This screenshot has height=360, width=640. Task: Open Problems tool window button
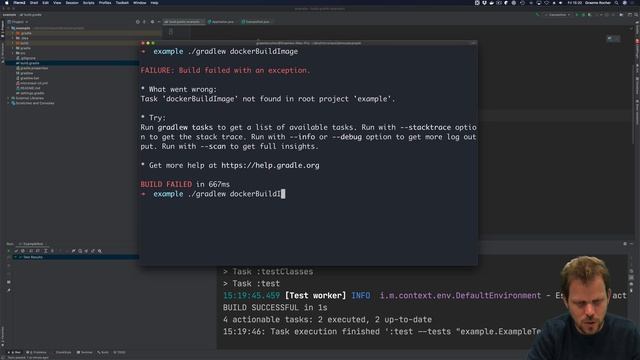tap(37, 352)
